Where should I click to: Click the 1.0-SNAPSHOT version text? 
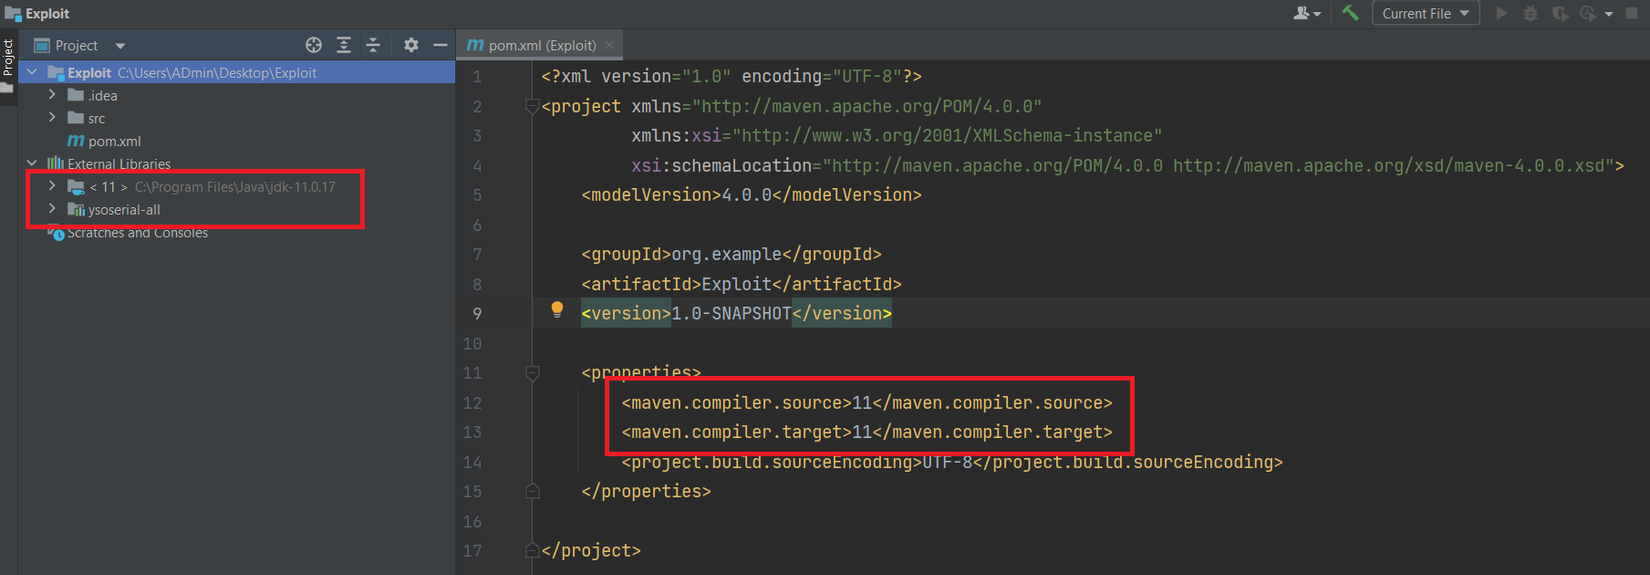click(731, 314)
